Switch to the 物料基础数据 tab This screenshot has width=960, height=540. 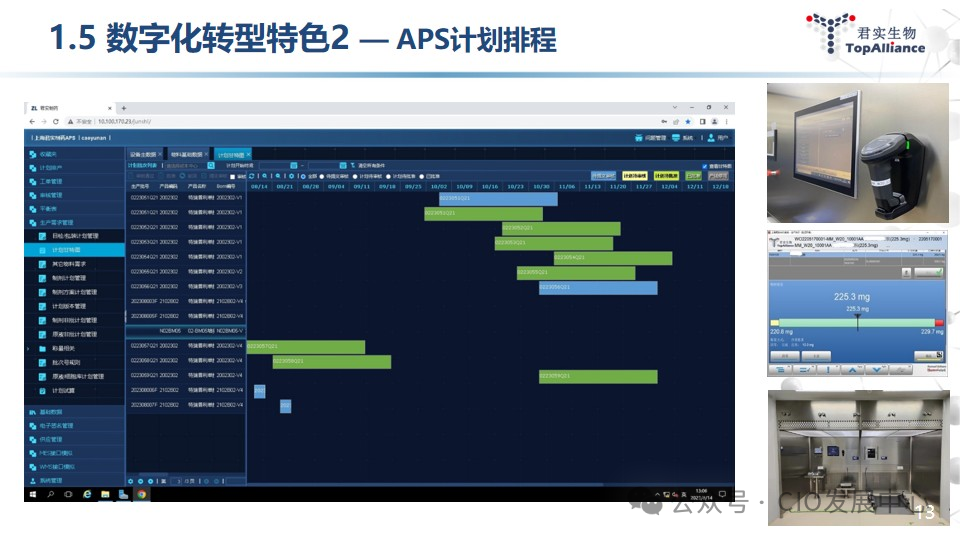187,154
